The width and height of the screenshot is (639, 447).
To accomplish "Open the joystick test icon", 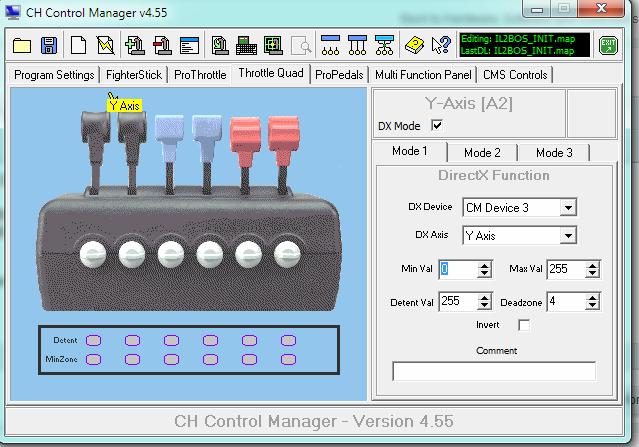I will [x=220, y=45].
